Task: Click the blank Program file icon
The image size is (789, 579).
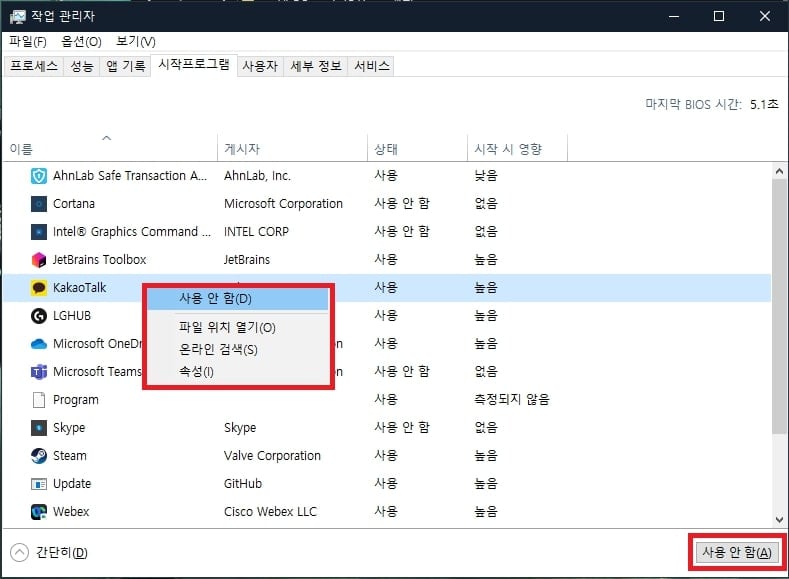Action: point(39,400)
